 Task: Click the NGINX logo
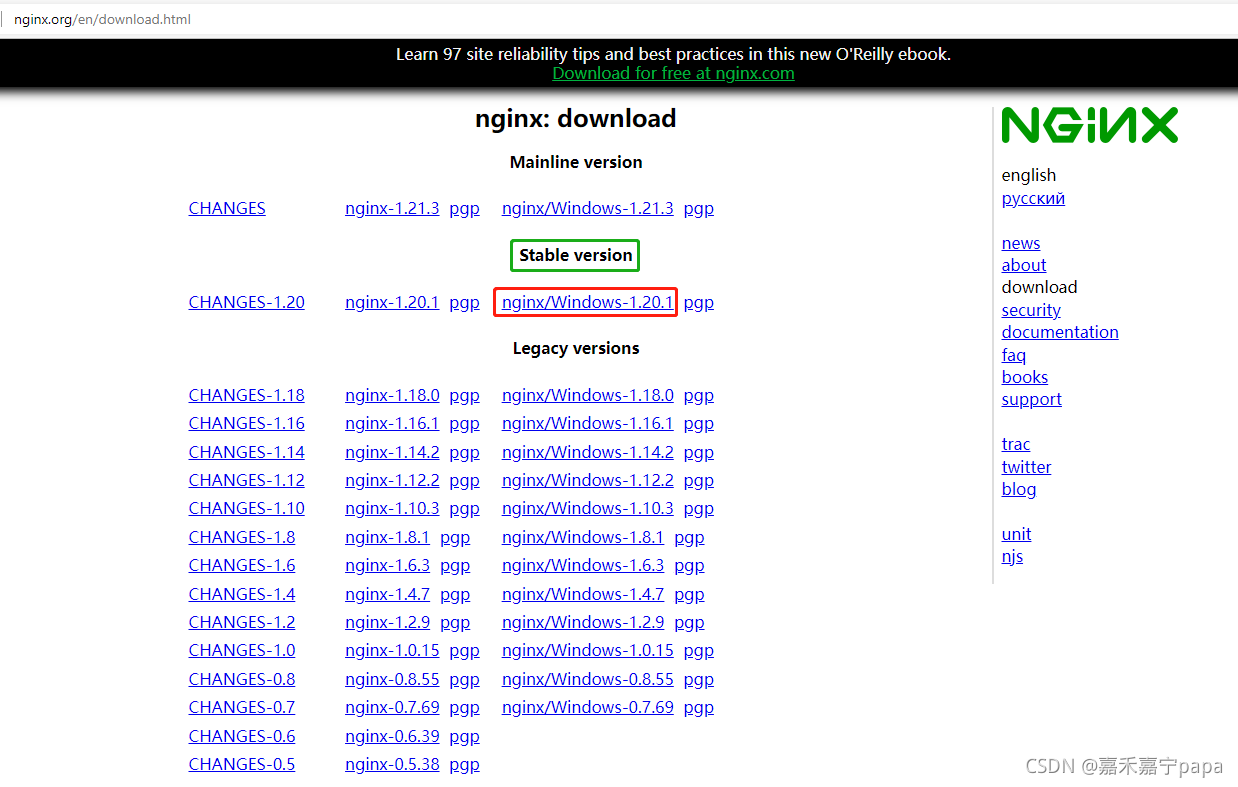1090,126
